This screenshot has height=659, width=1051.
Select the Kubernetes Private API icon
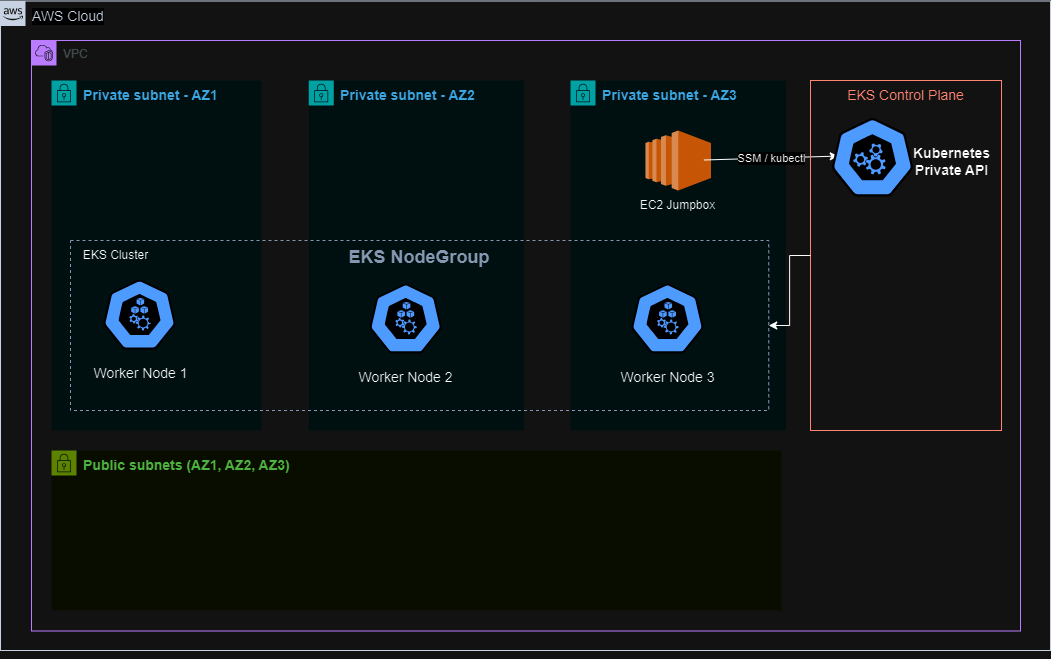pos(867,158)
